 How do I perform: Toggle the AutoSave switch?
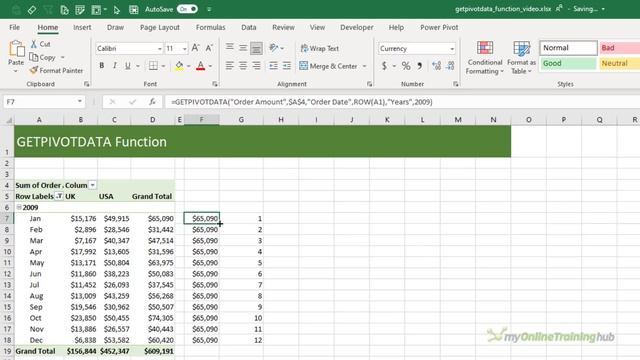click(187, 9)
